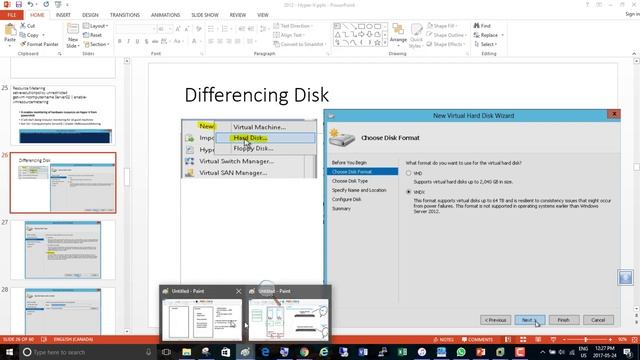
Task: Switch to Reading View icon
Action: (x=538, y=340)
